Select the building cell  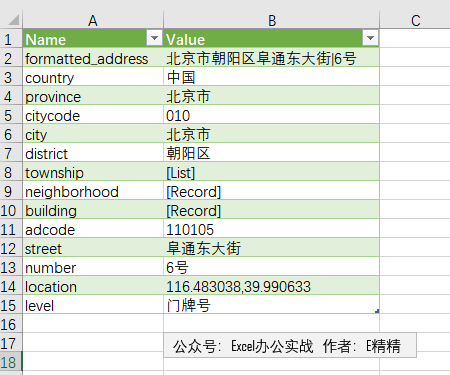coord(93,210)
